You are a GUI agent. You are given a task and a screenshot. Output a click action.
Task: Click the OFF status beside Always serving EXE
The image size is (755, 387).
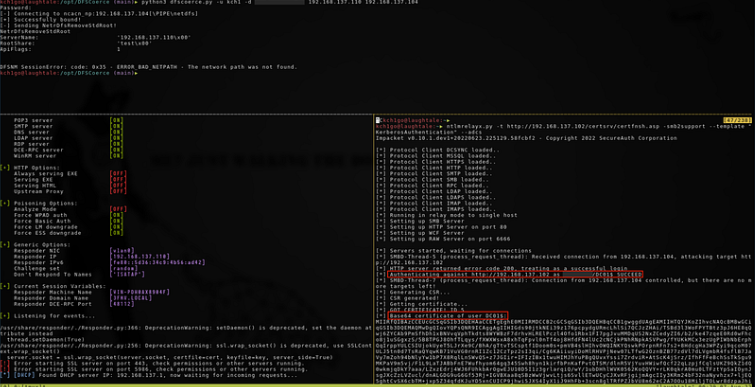[118, 173]
